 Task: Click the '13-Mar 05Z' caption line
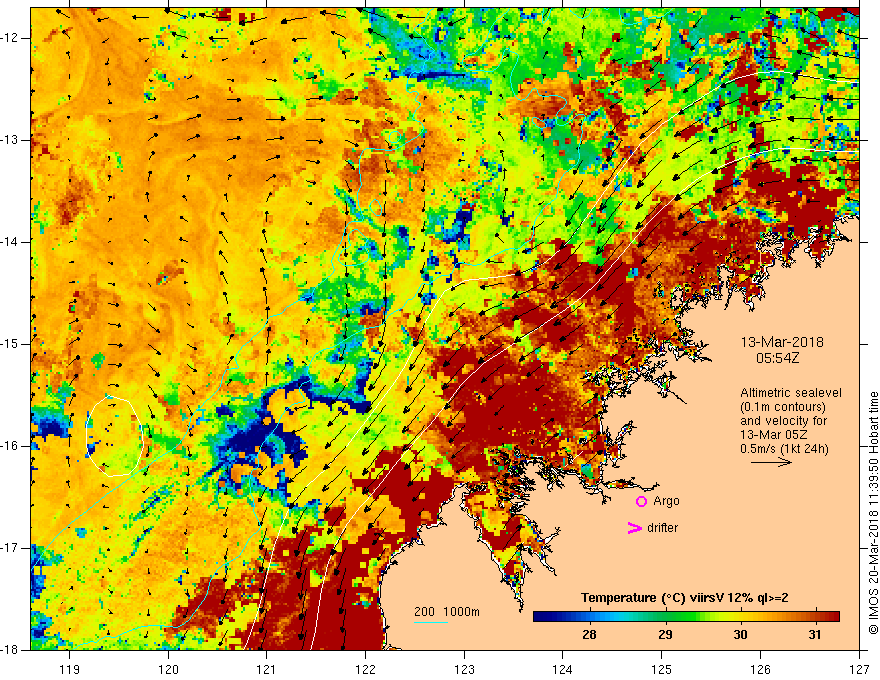coord(776,435)
